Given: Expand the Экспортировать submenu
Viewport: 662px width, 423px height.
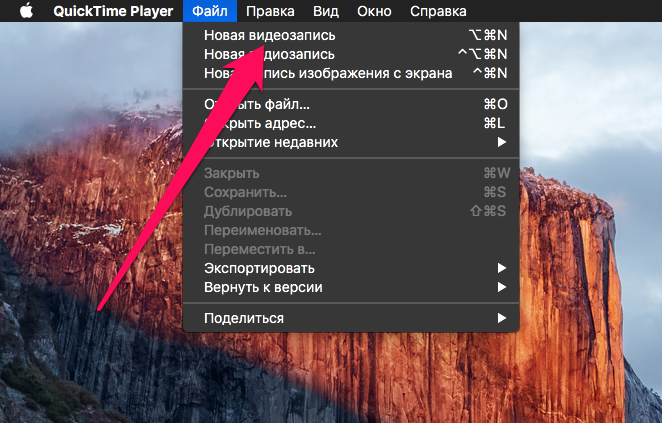Looking at the screenshot, I should 351,268.
